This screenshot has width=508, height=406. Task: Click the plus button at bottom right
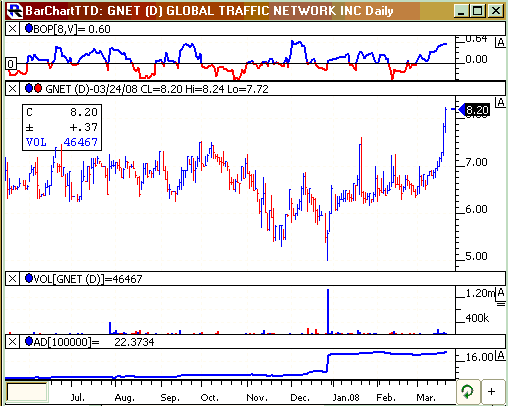[491, 391]
